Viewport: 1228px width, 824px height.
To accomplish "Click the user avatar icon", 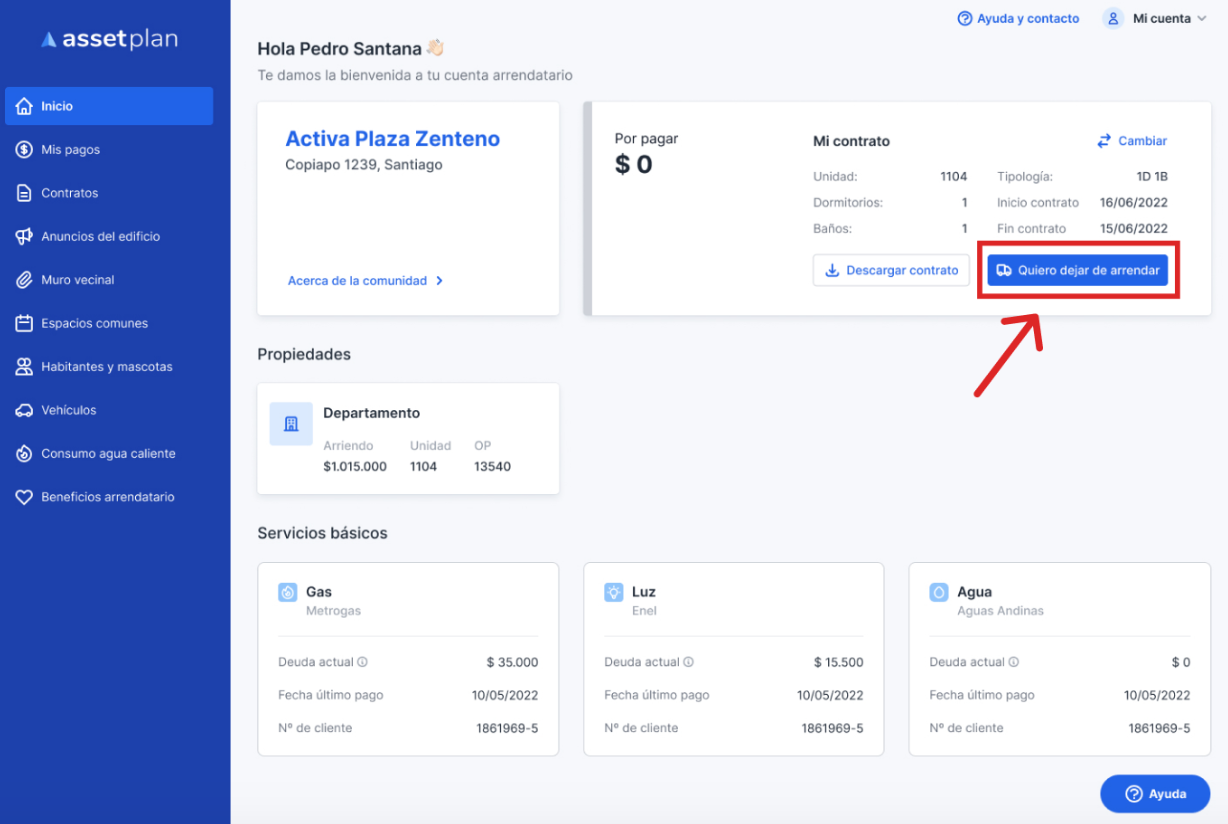I will (1113, 18).
